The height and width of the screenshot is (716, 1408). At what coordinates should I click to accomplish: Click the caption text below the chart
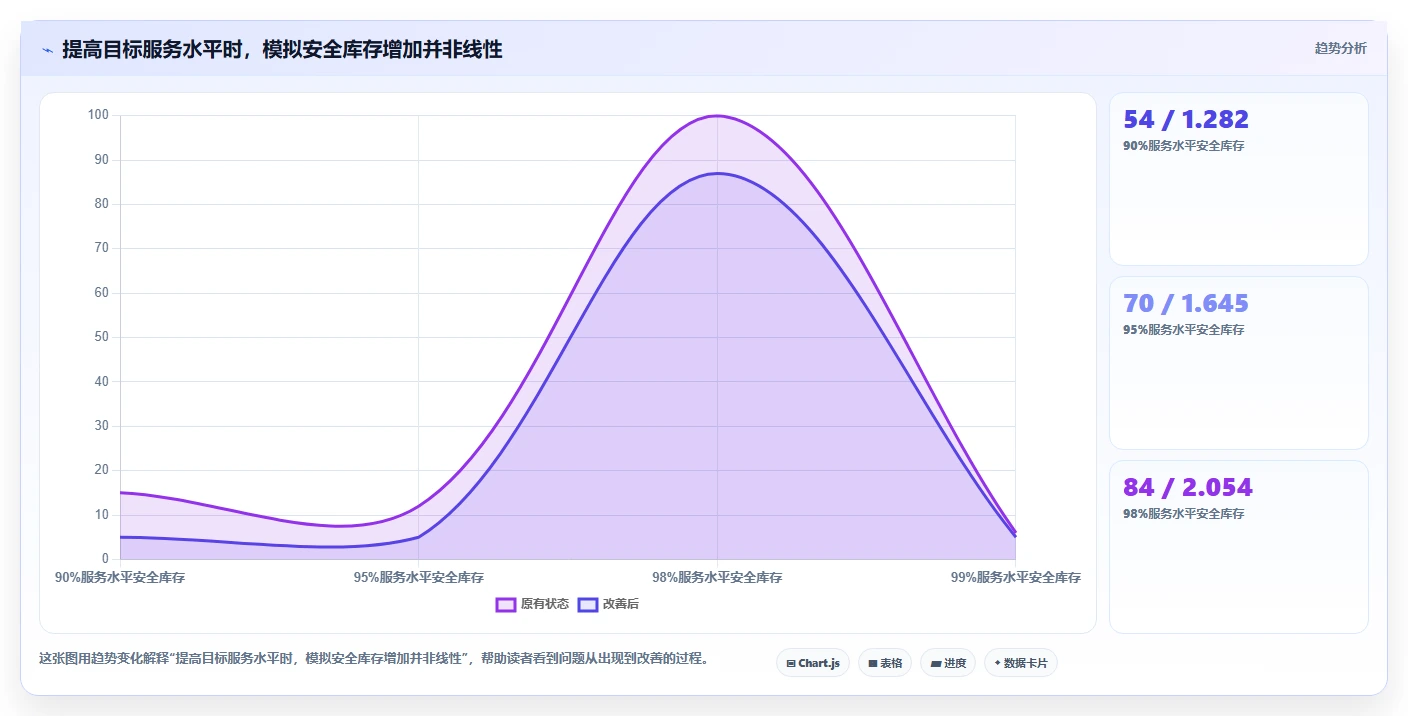tap(374, 659)
